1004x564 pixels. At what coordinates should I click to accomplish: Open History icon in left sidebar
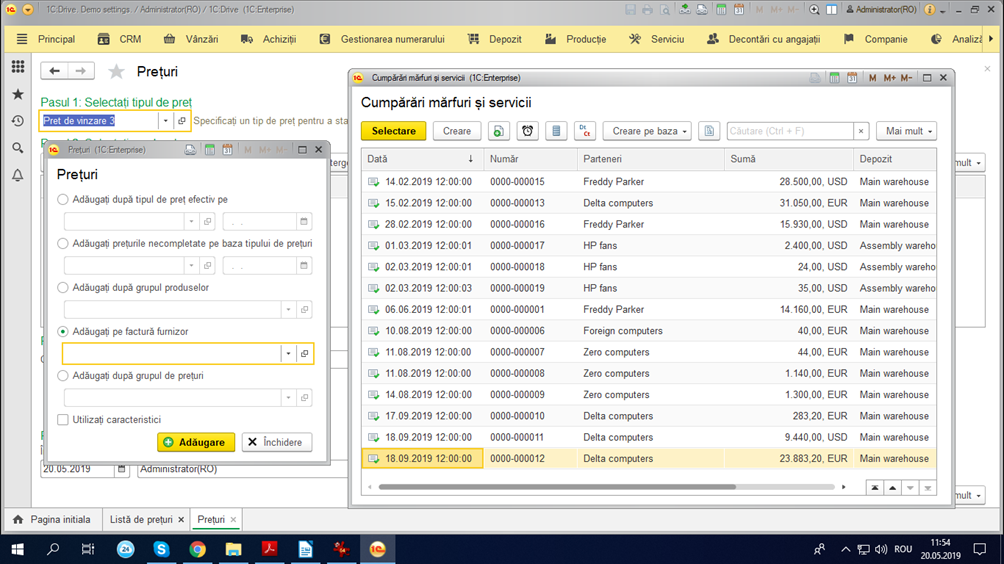18,121
